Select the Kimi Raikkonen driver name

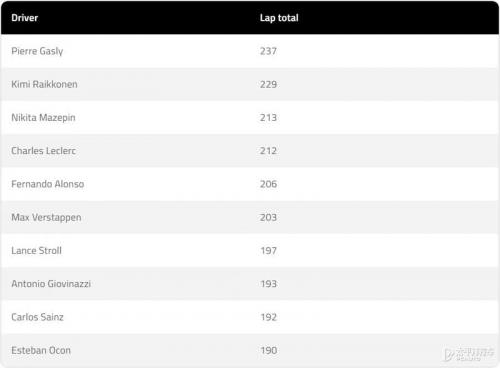(44, 84)
